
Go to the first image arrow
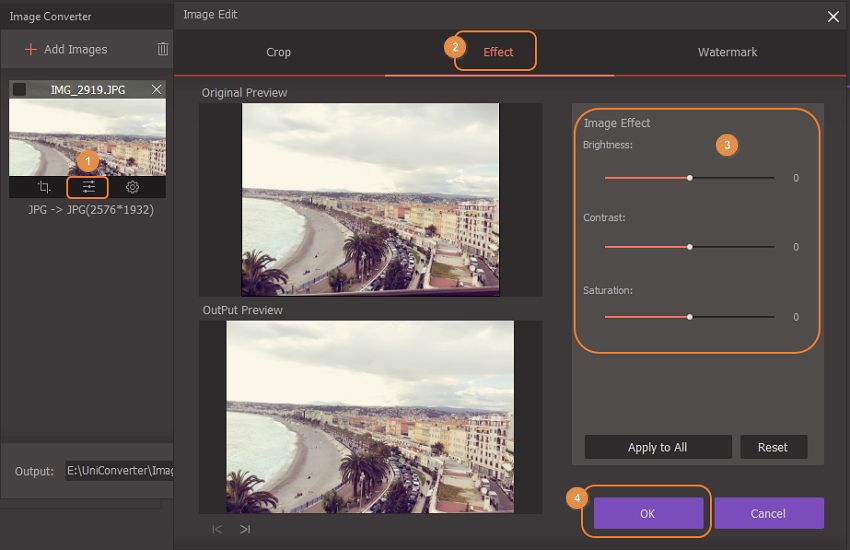tap(217, 529)
